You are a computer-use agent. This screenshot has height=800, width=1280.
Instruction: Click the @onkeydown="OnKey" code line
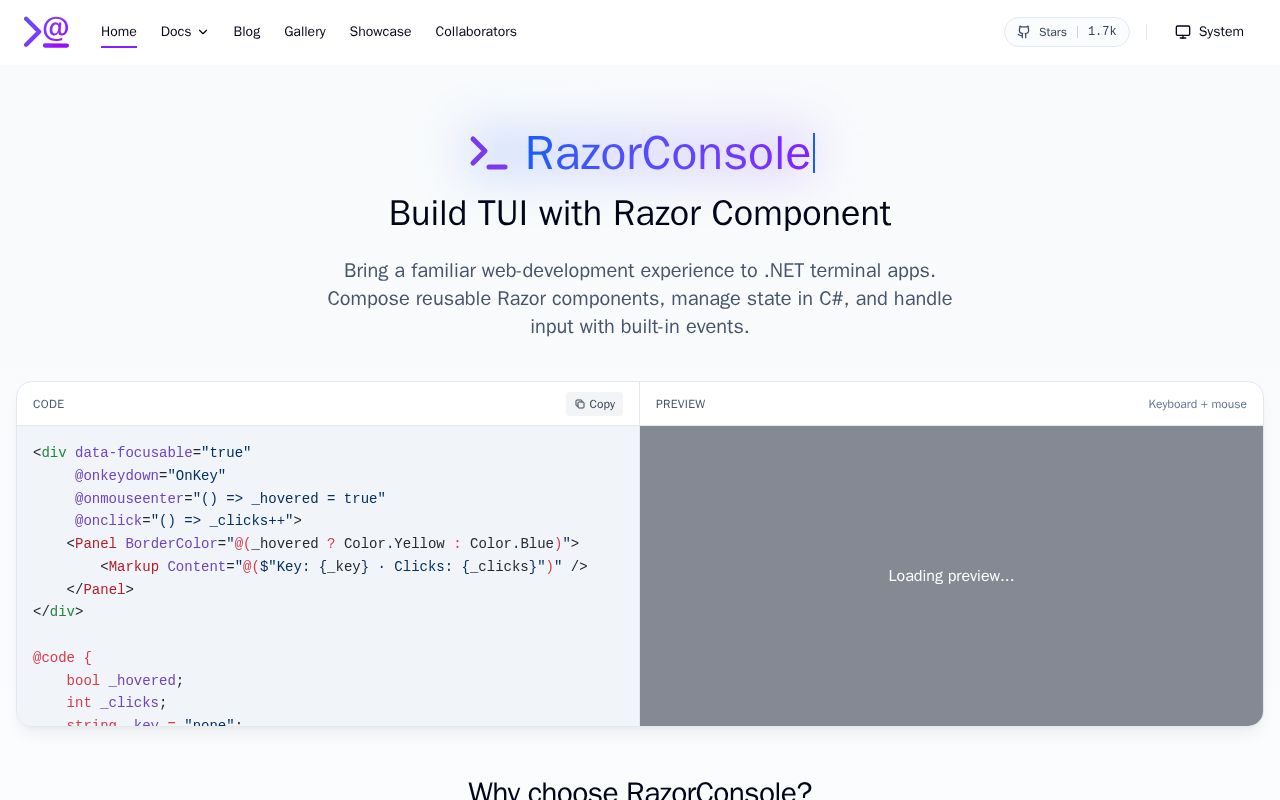(150, 476)
